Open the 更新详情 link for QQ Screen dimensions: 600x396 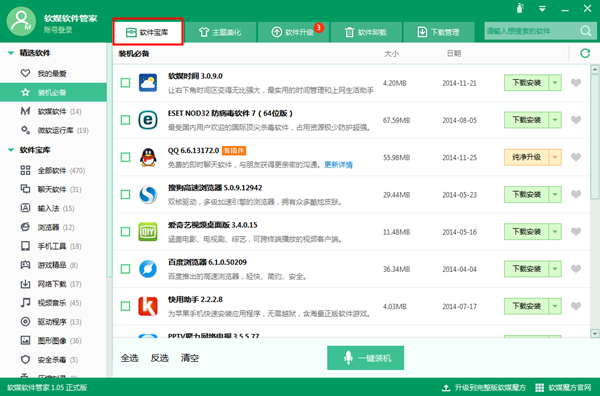click(338, 165)
